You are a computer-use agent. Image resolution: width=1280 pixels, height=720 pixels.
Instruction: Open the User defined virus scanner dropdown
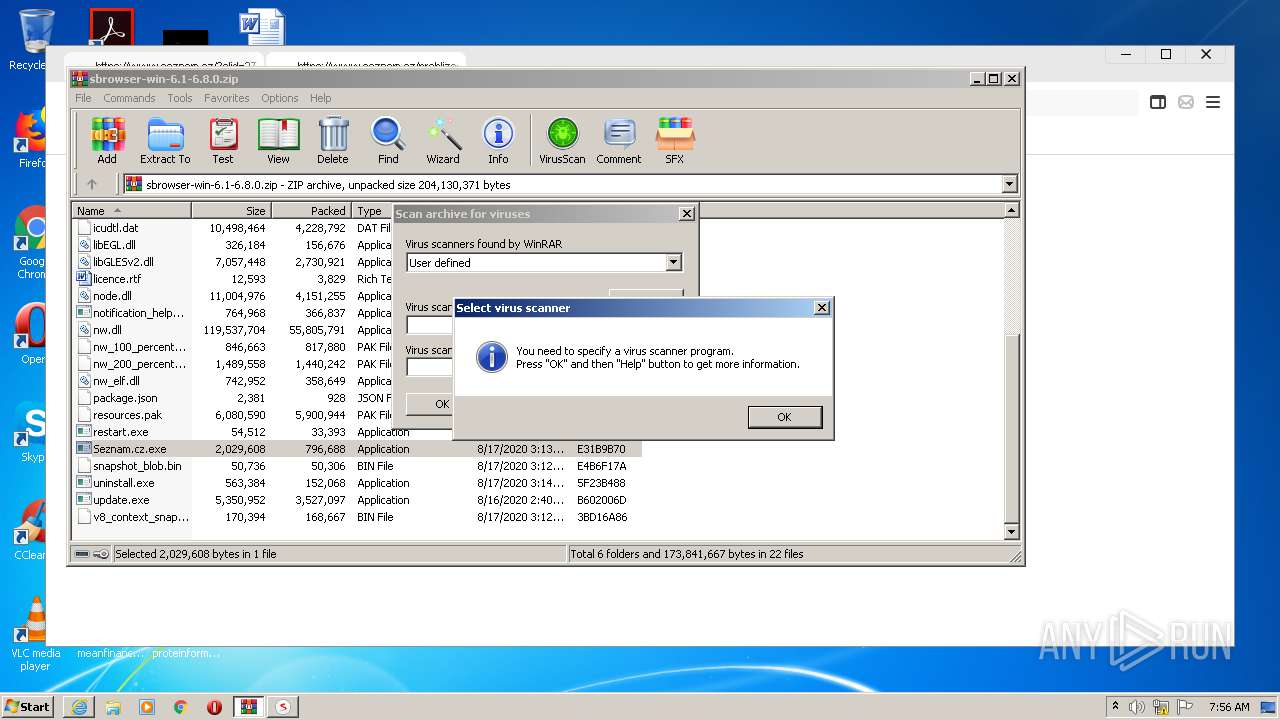(673, 263)
